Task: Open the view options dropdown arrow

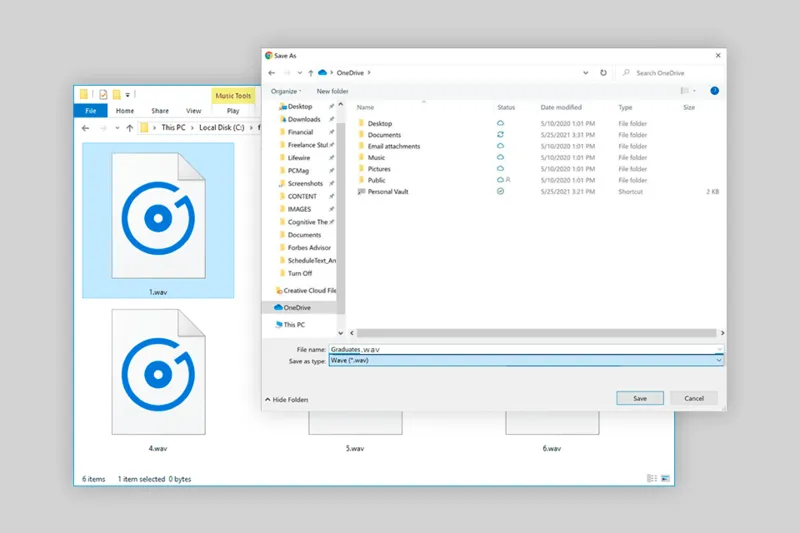Action: (x=694, y=91)
